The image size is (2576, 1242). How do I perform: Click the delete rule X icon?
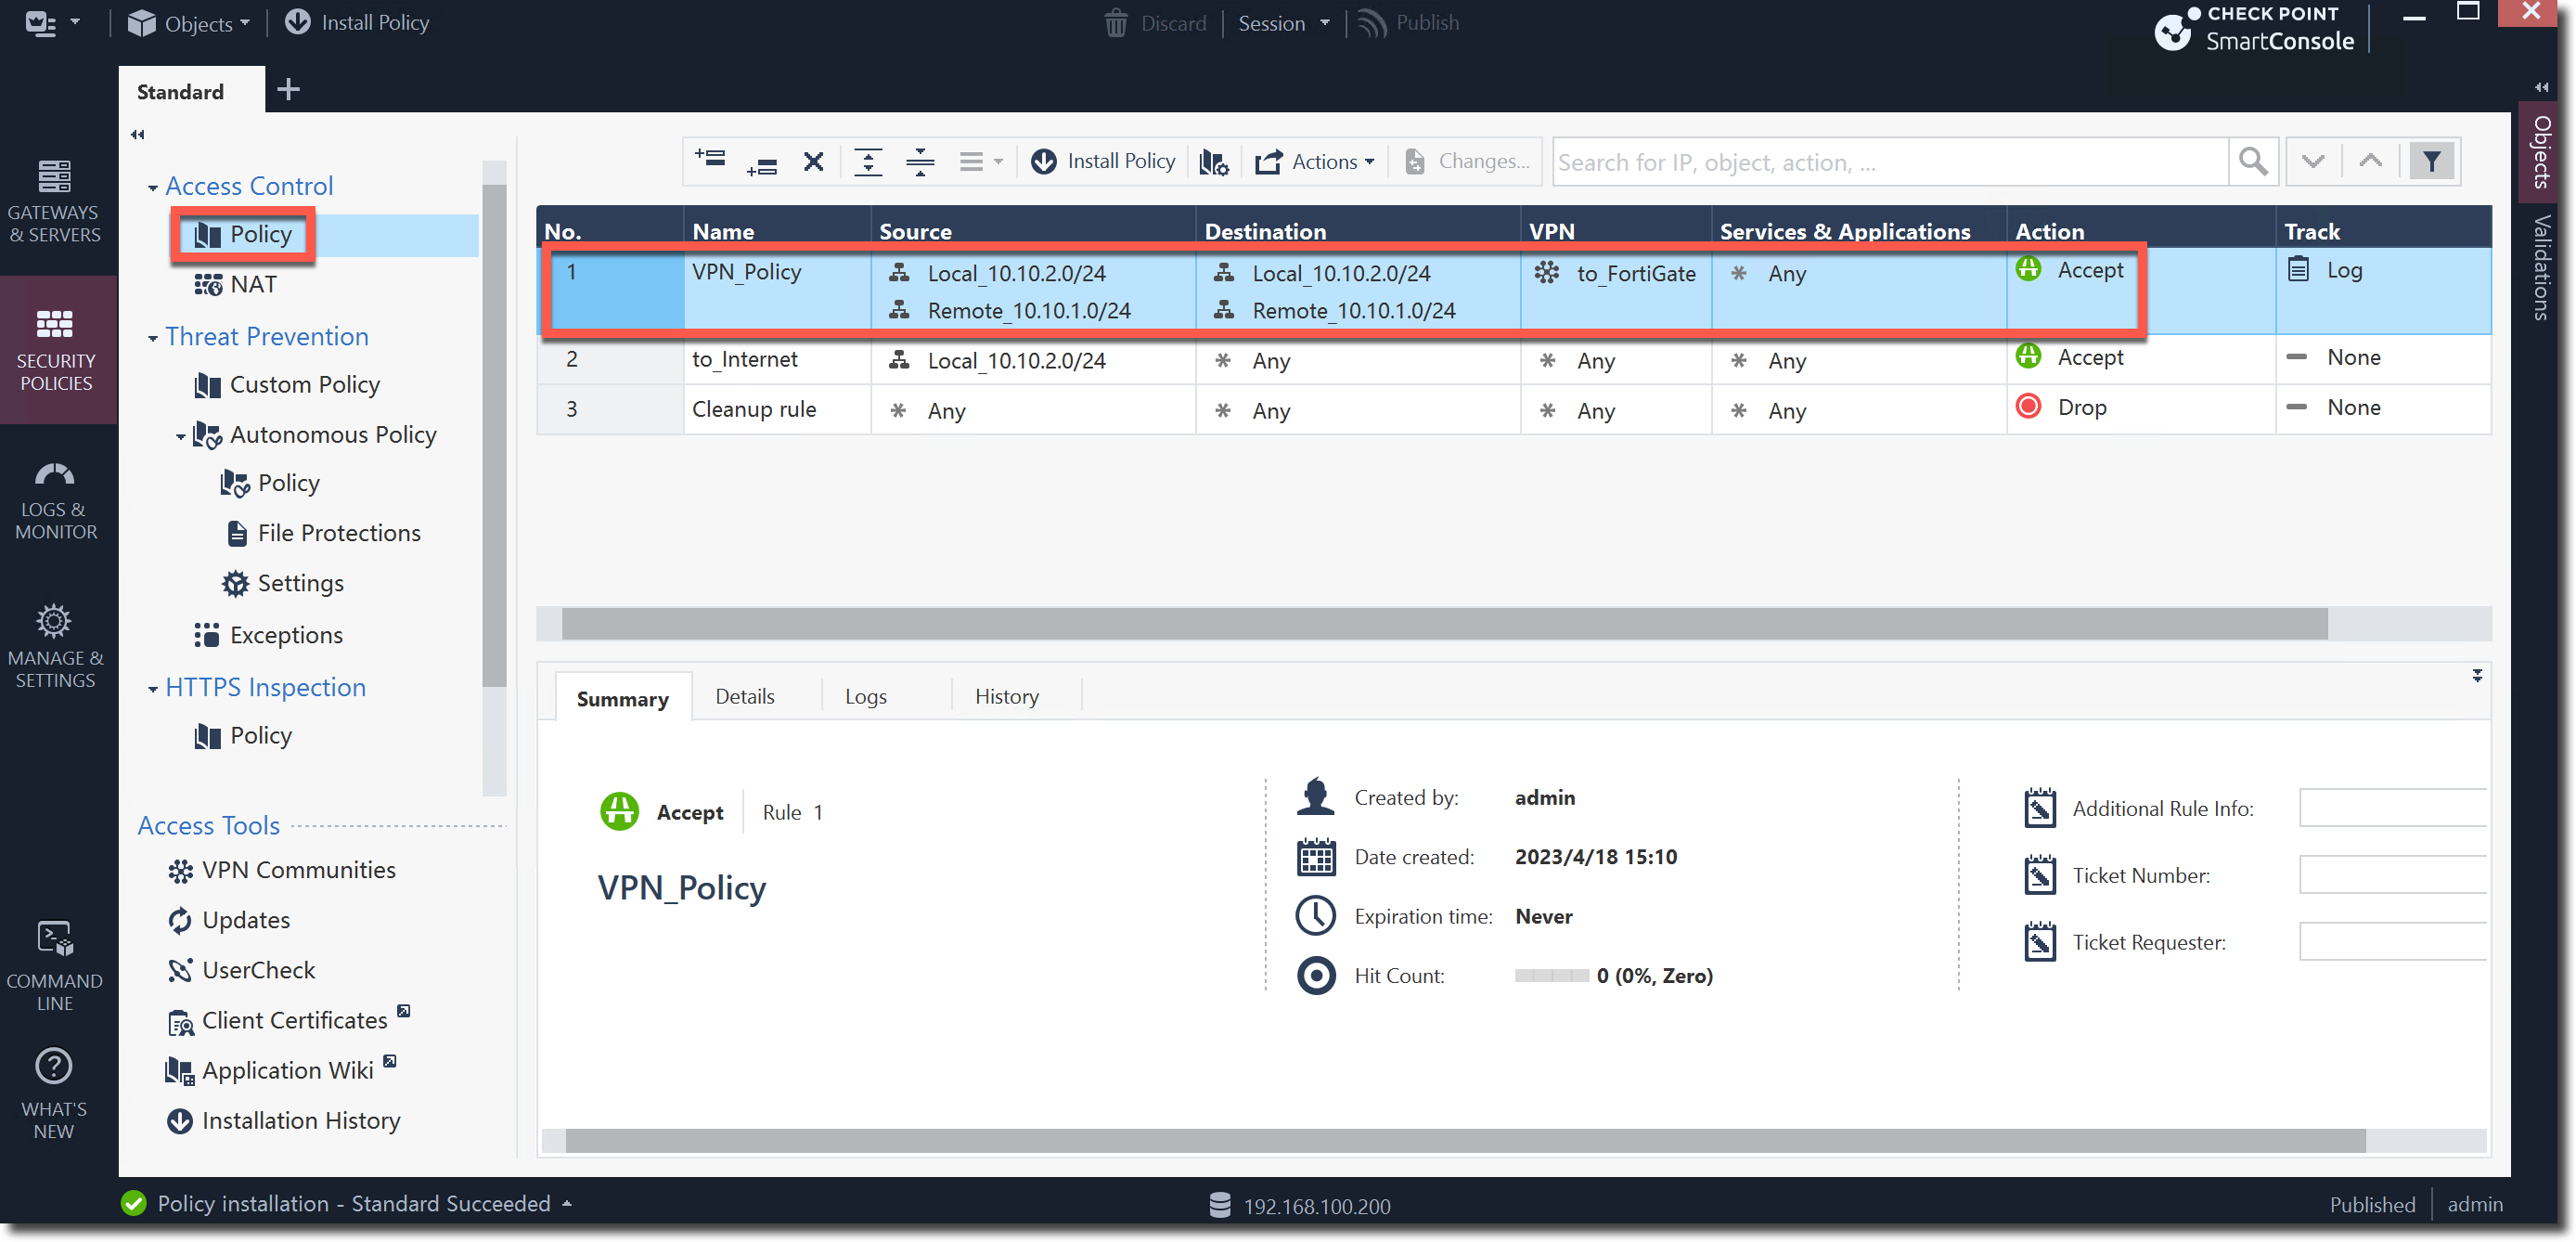pyautogui.click(x=813, y=161)
